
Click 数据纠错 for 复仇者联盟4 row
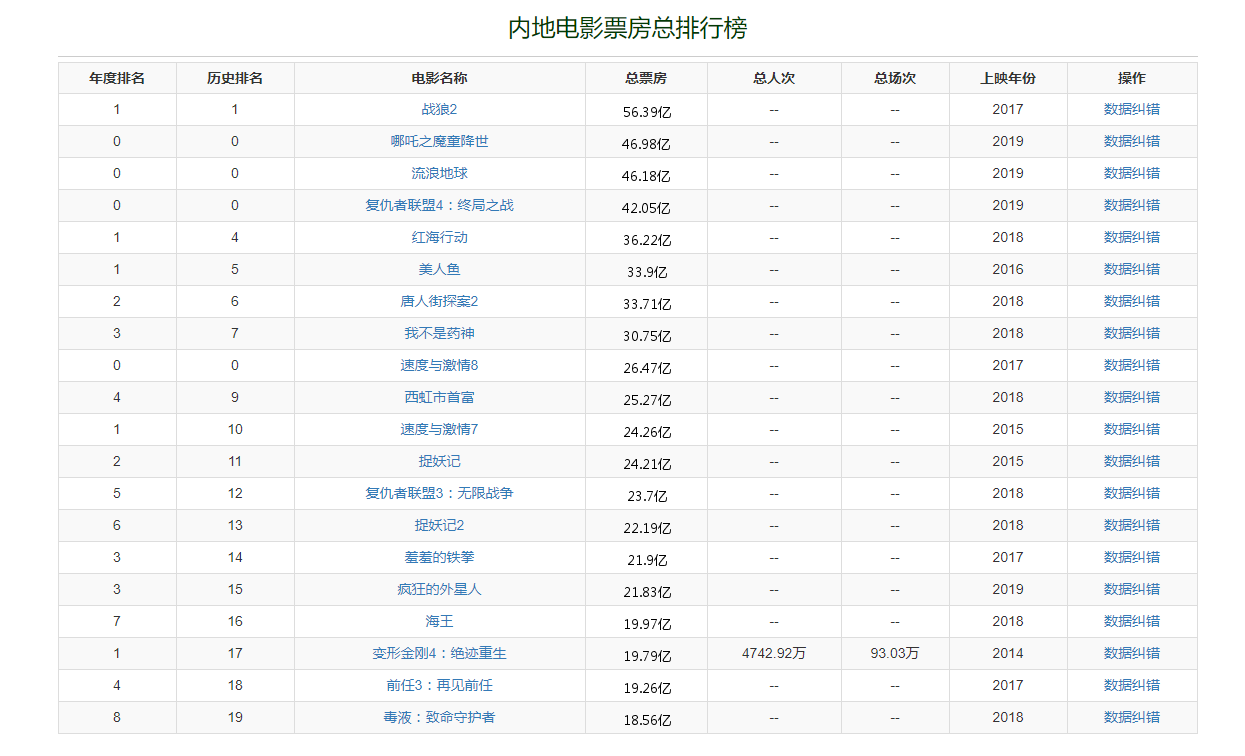pos(1132,206)
